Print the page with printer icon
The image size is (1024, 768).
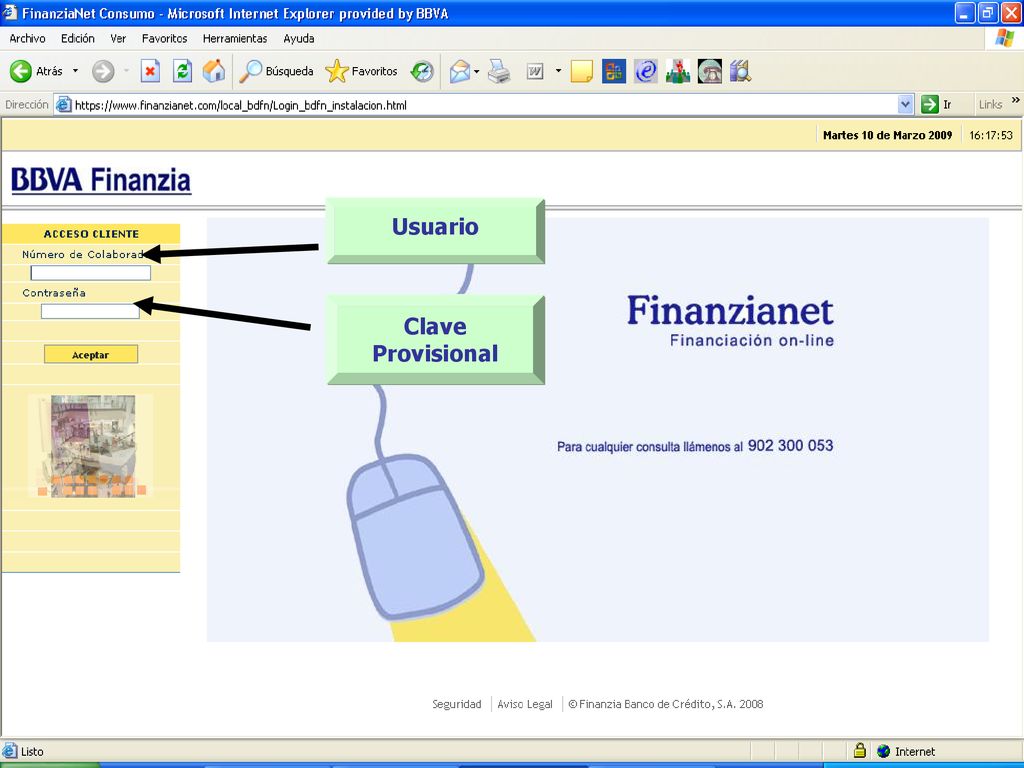click(x=499, y=71)
